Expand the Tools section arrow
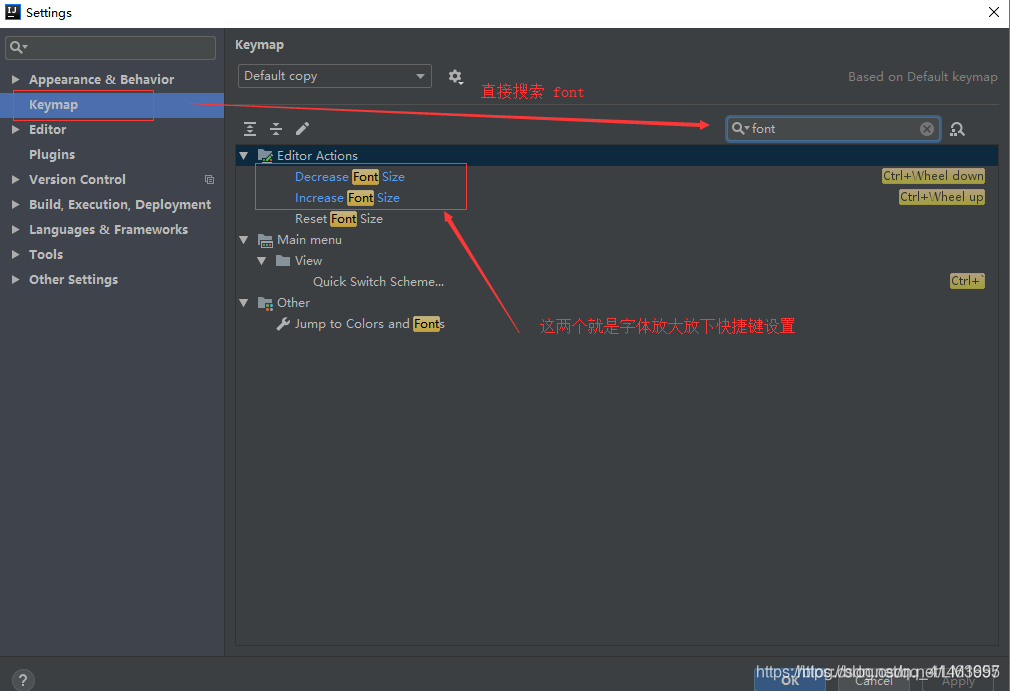Image resolution: width=1010 pixels, height=691 pixels. pyautogui.click(x=15, y=254)
